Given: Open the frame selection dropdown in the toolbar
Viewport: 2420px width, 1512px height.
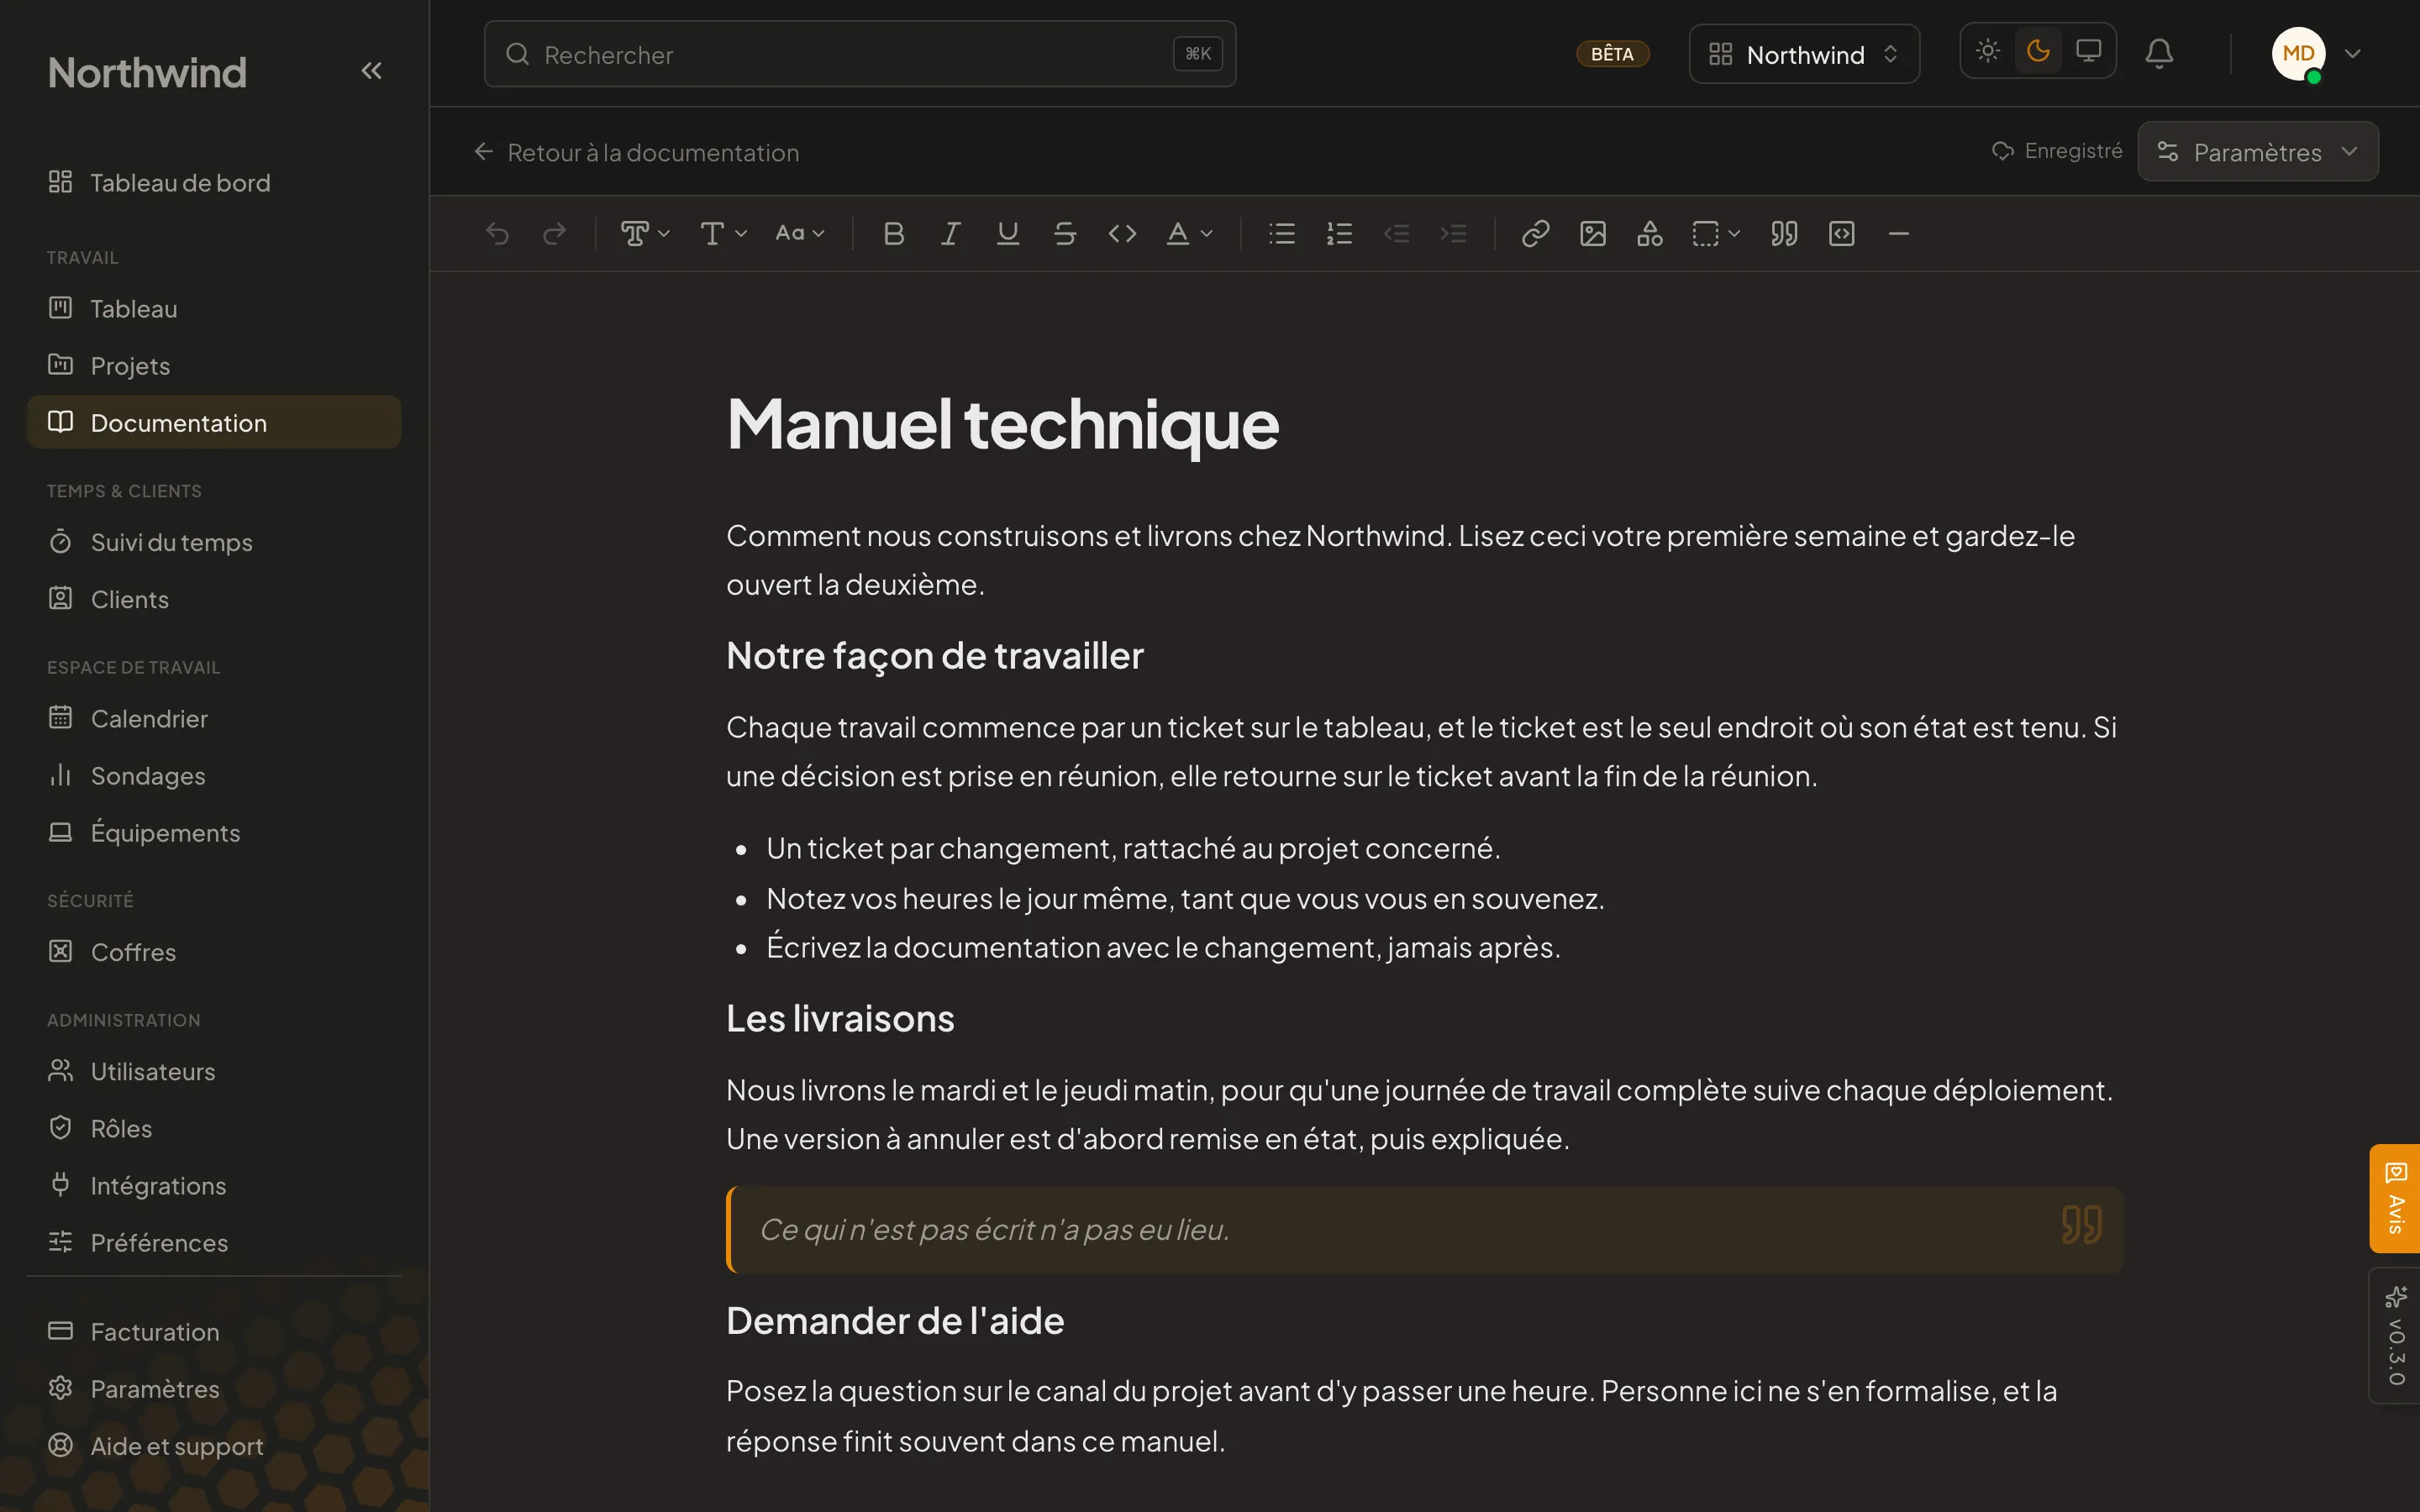Looking at the screenshot, I should tap(1716, 234).
